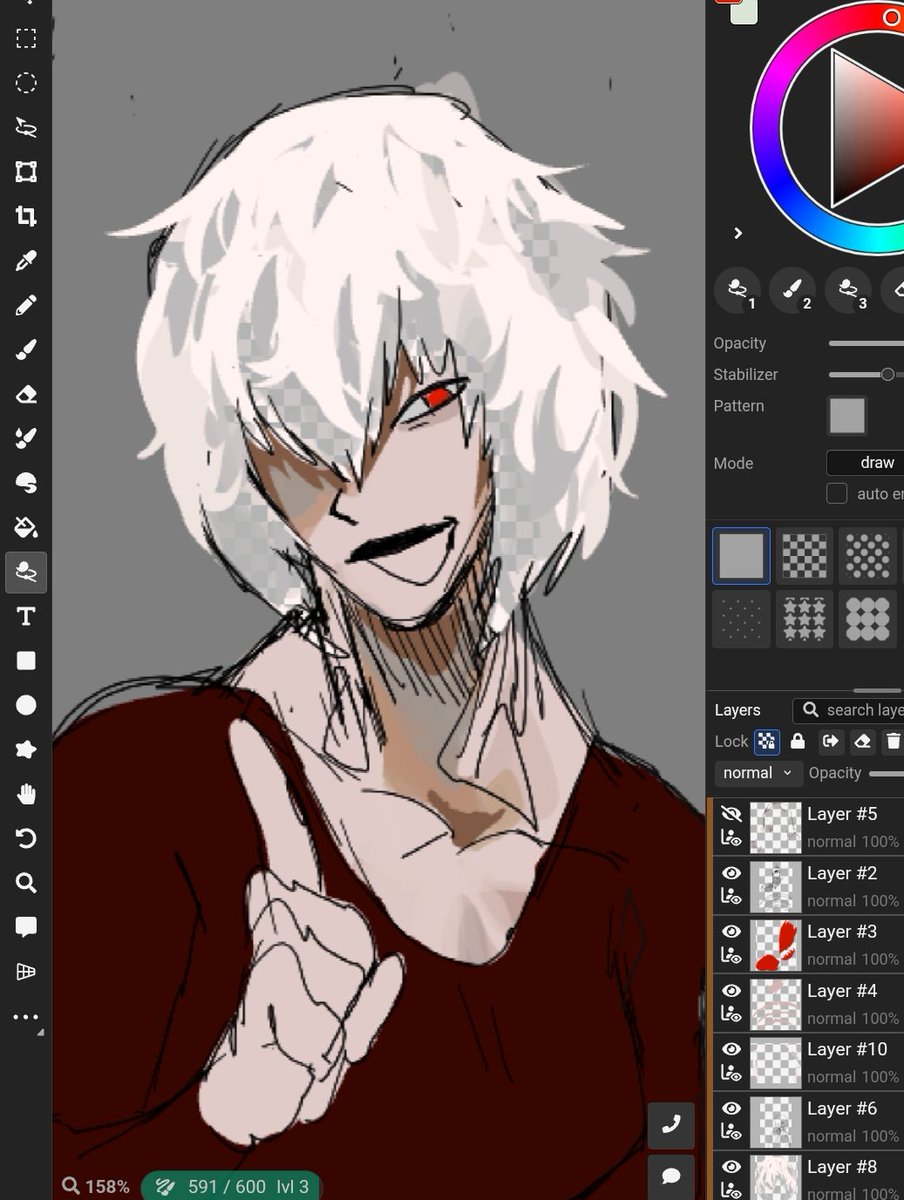904x1200 pixels.
Task: Select the stars pattern
Action: pyautogui.click(x=804, y=619)
